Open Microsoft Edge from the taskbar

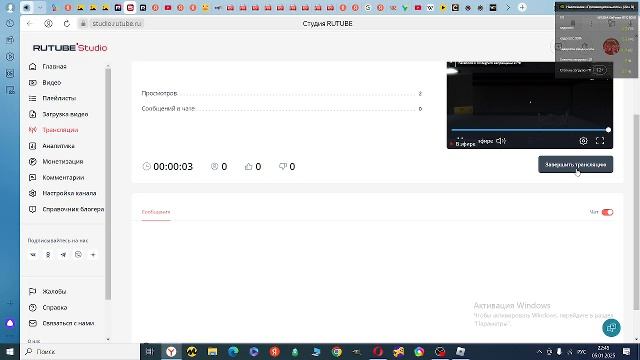pos(233,351)
